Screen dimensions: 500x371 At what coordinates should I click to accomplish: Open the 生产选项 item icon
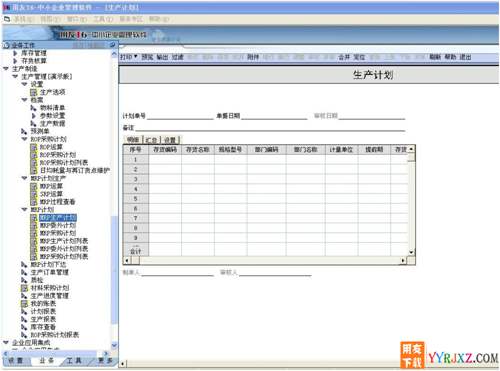(x=34, y=92)
